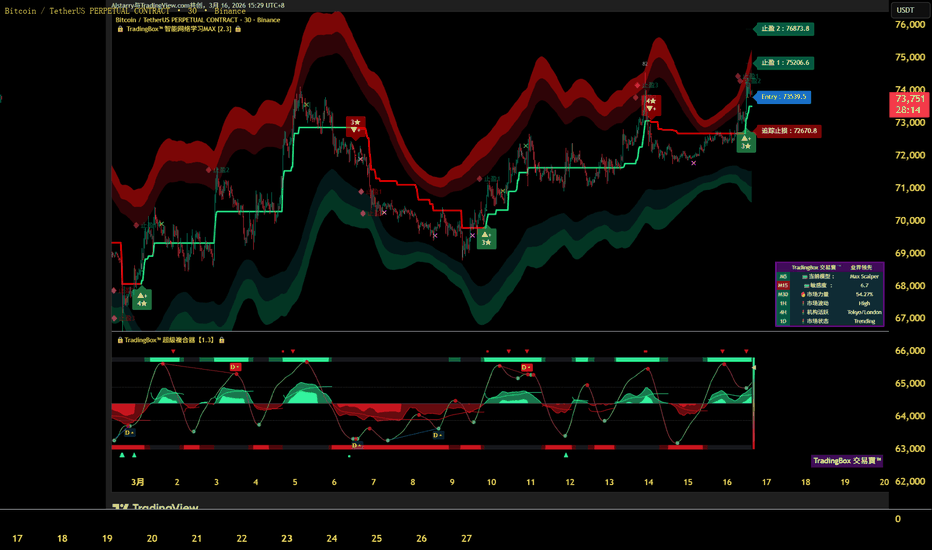This screenshot has height=550, width=932.
Task: Click the red D divergence marker near March 3
Action: point(235,368)
